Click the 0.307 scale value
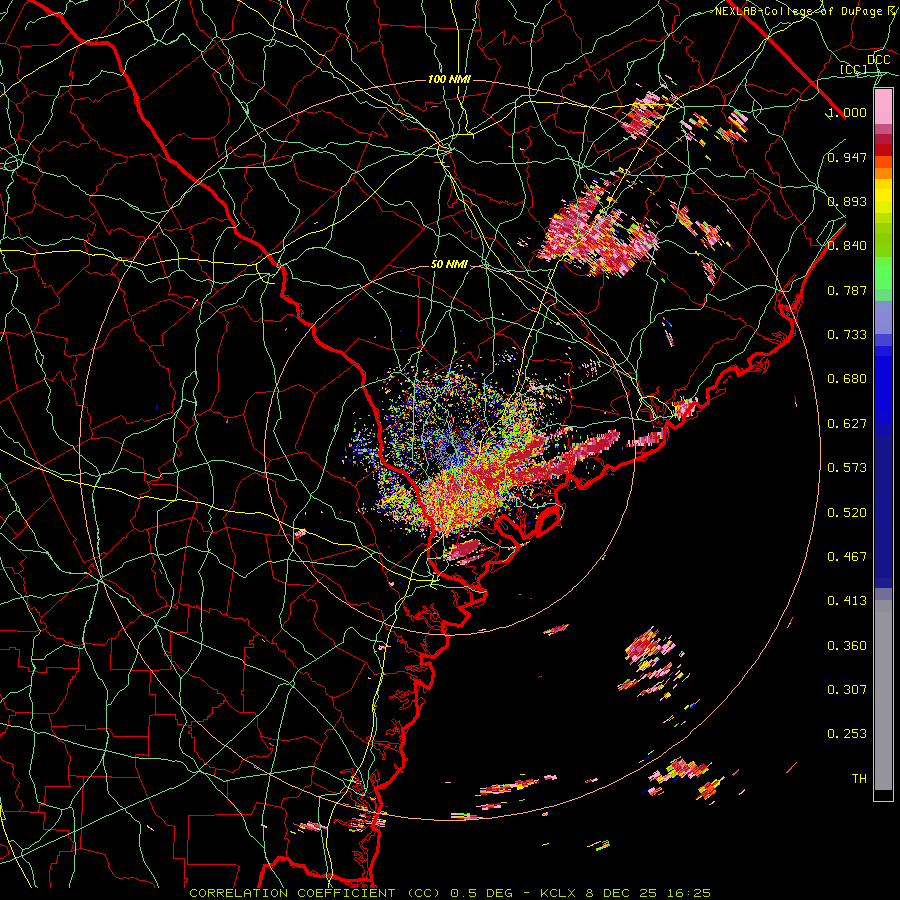900x900 pixels. pyautogui.click(x=847, y=690)
